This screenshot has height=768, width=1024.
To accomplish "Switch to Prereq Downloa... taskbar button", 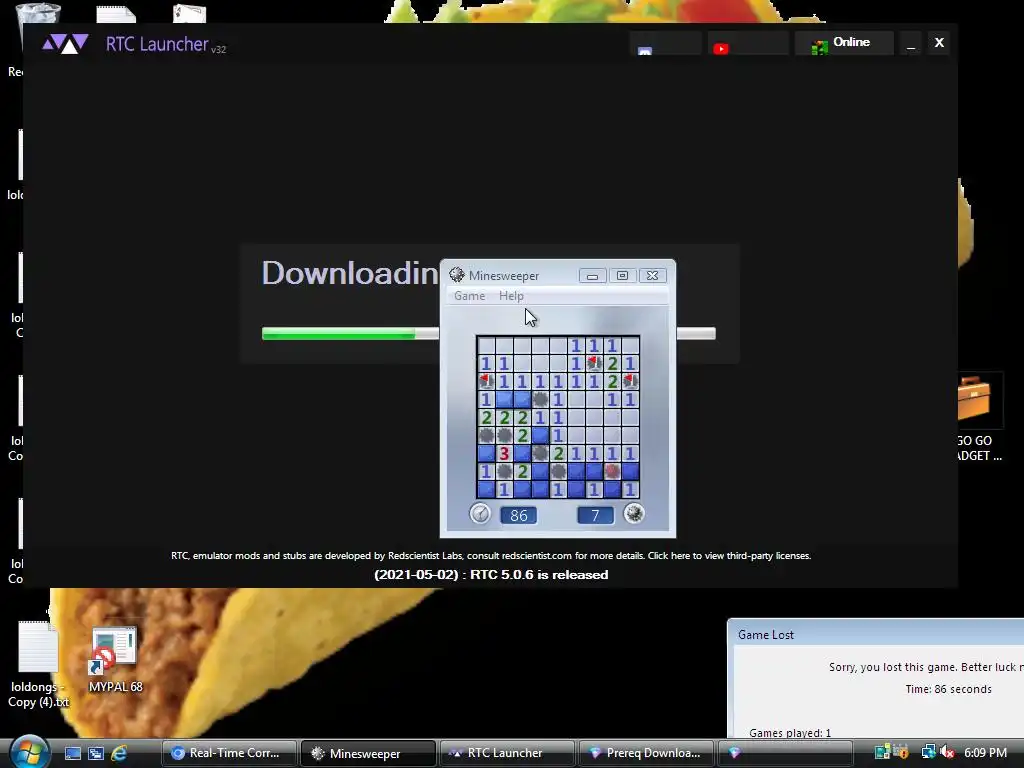I will coord(647,753).
